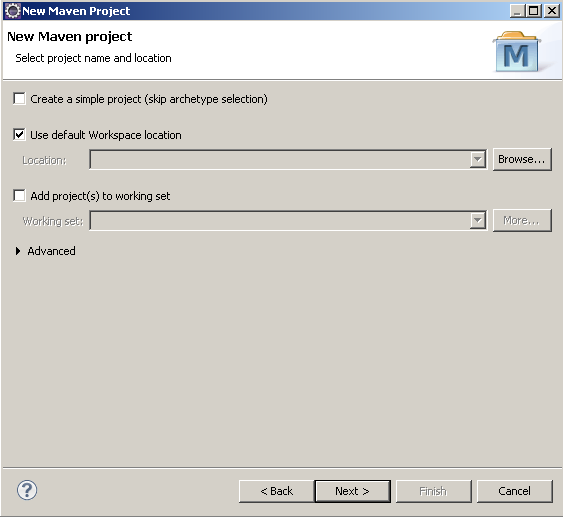Expand the Advanced section
This screenshot has height=517, width=563.
(x=18, y=251)
